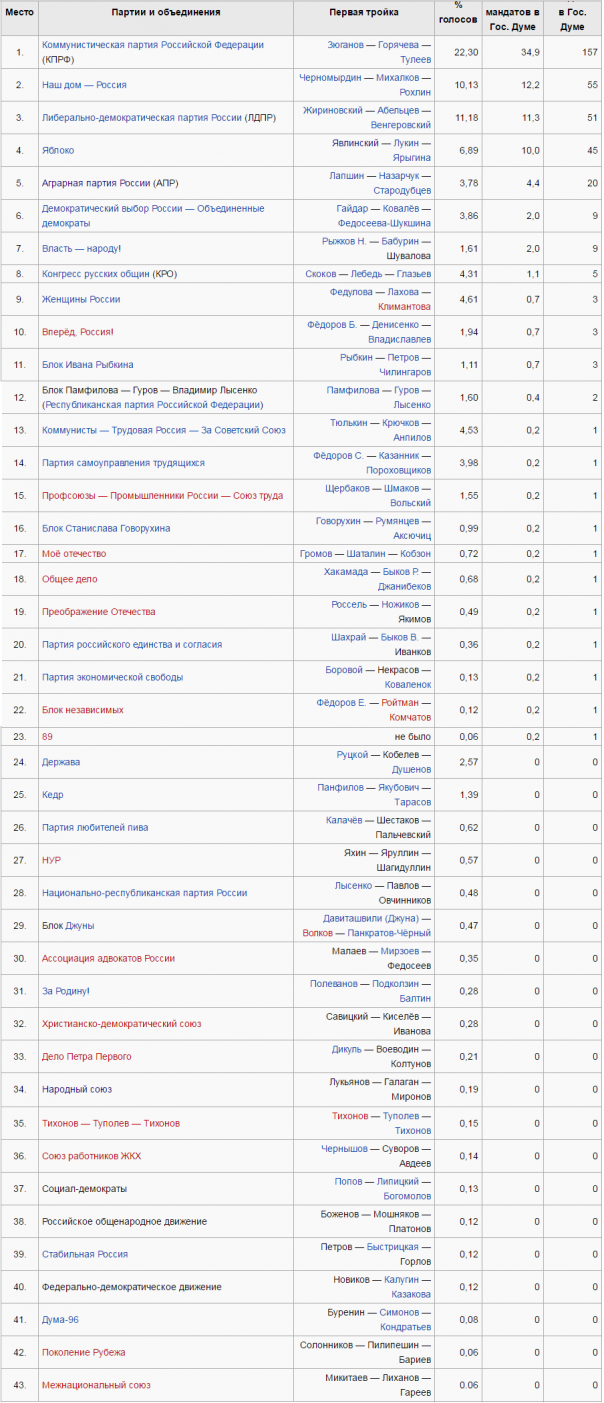Open the Моё отечество red link
Screen dimensions: 604x1403
click(x=73, y=554)
